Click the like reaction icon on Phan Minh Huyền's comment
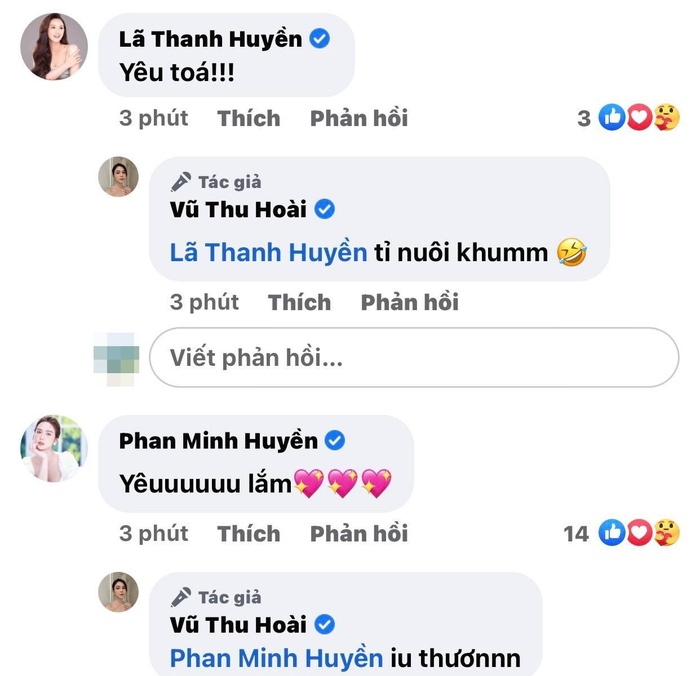 [611, 533]
